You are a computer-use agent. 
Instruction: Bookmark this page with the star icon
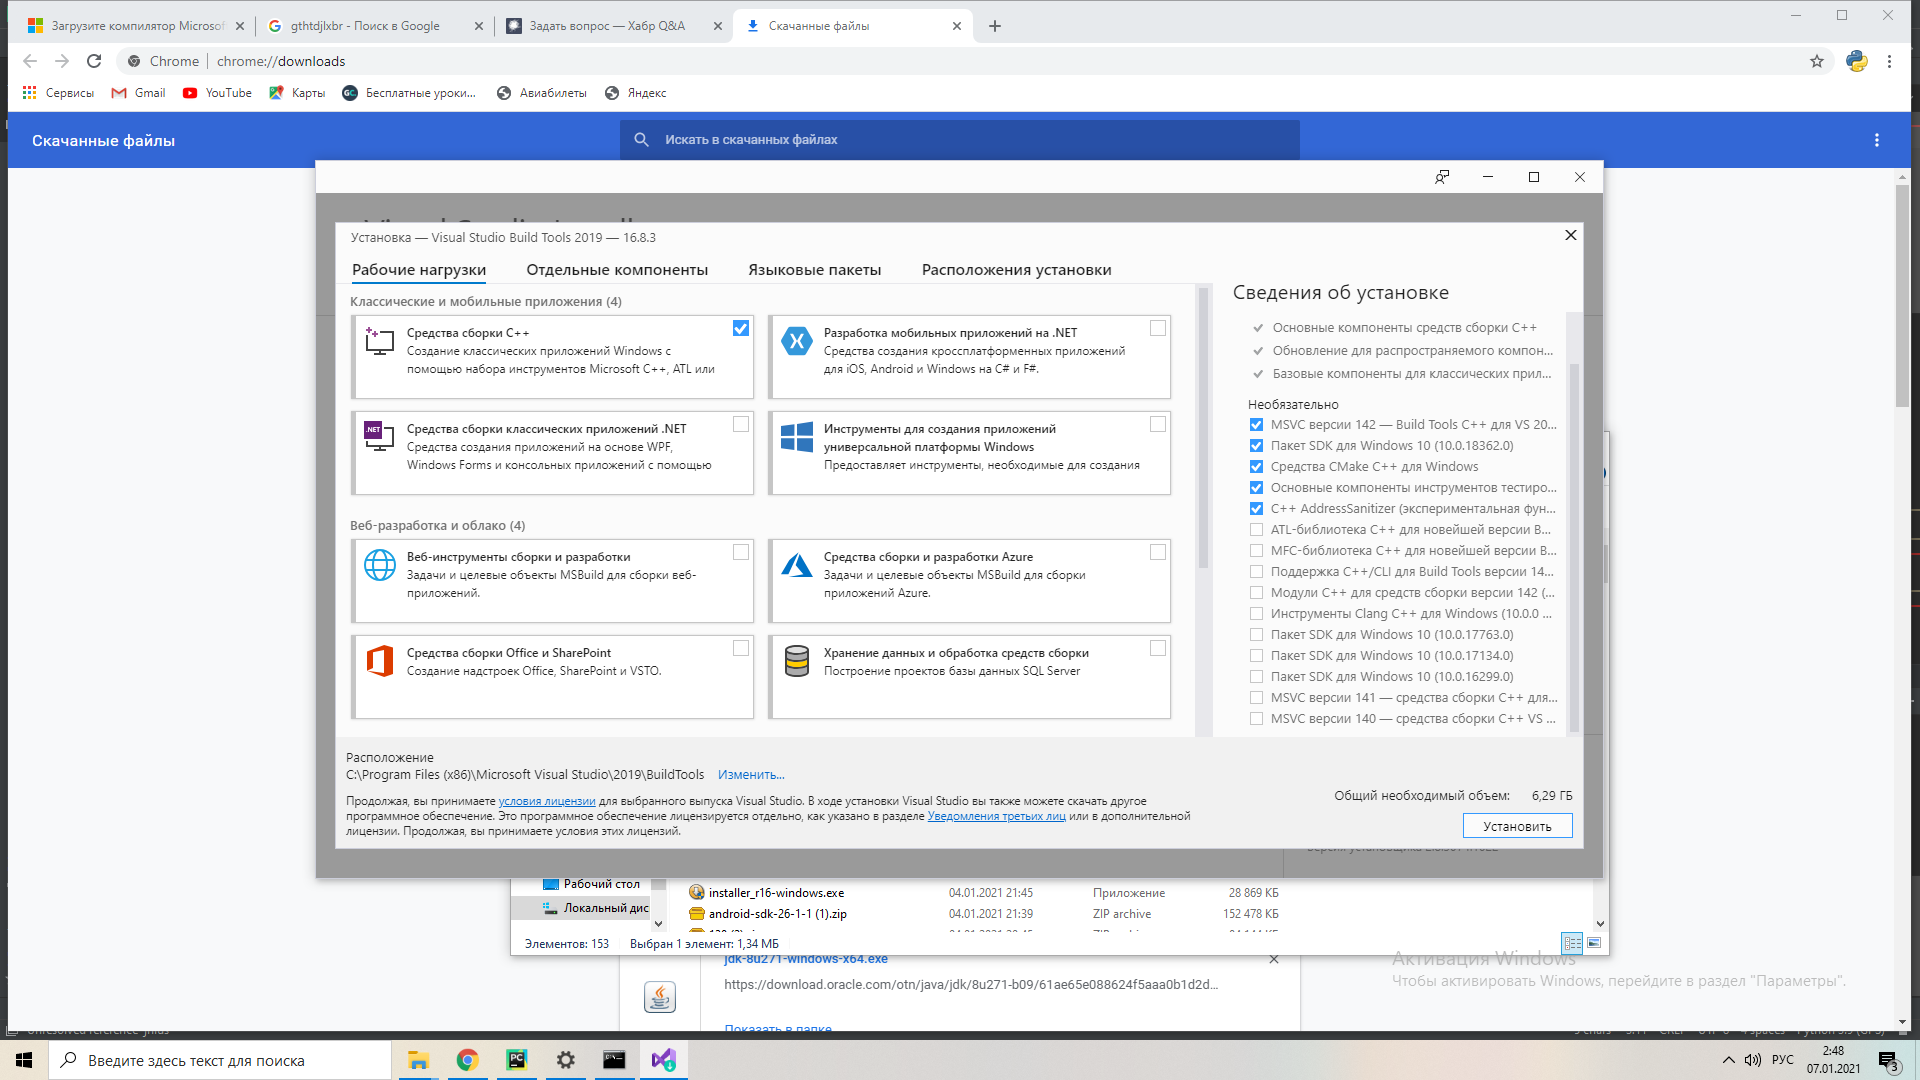(1816, 61)
